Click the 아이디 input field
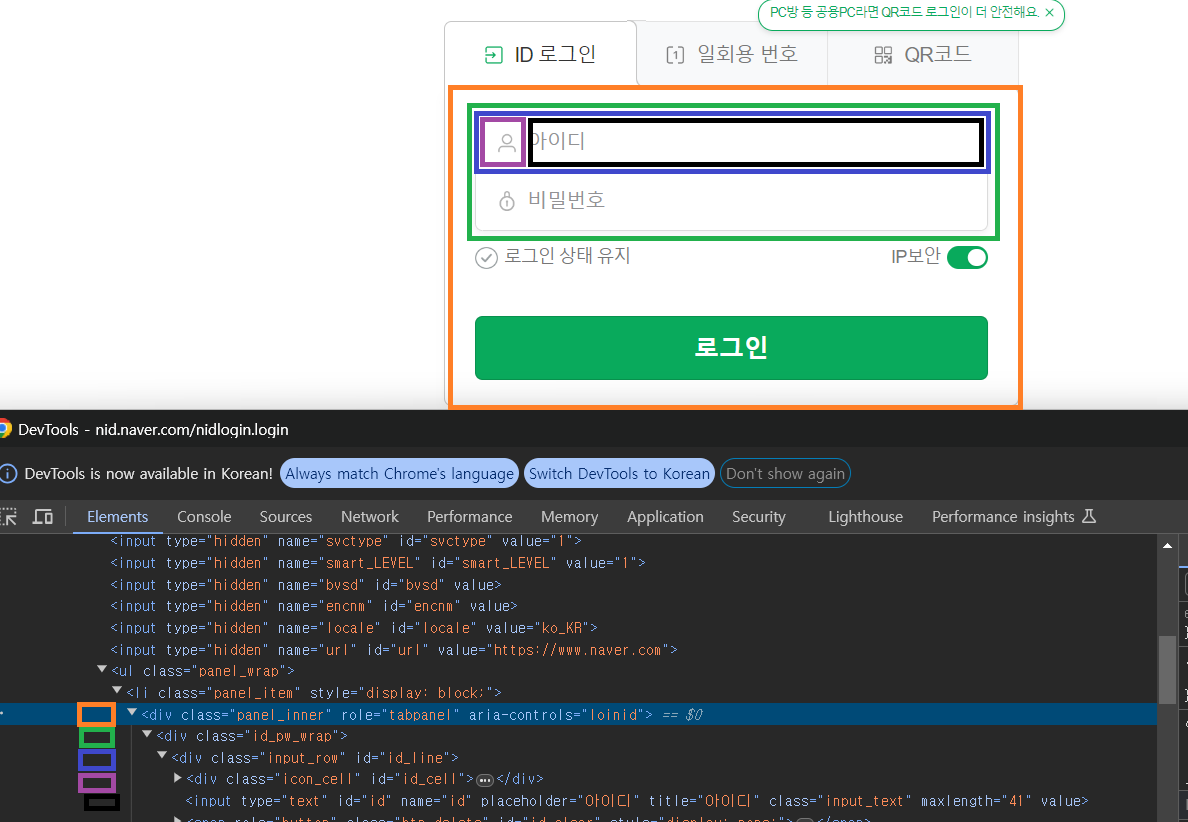The width and height of the screenshot is (1188, 822). click(x=755, y=142)
